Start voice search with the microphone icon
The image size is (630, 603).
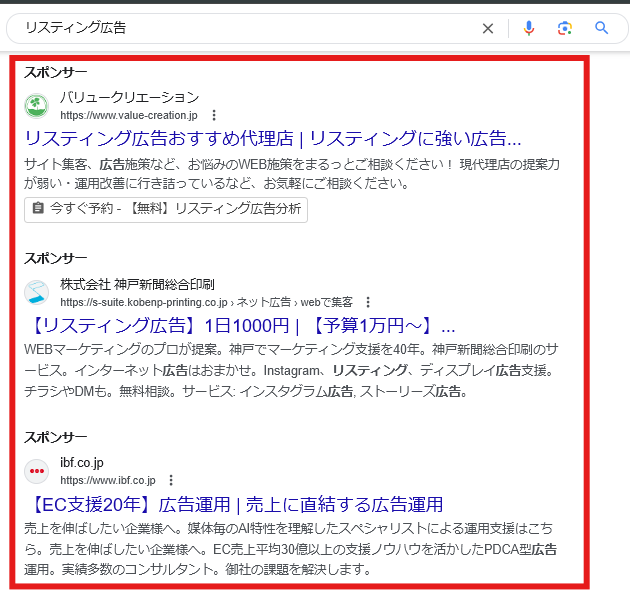tap(529, 28)
